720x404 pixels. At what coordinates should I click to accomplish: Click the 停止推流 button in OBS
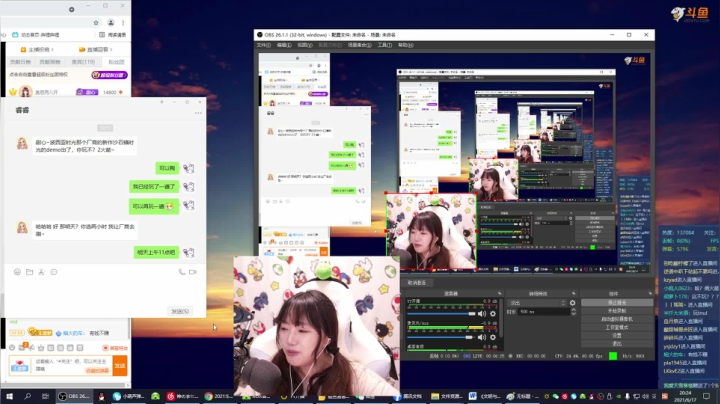[x=617, y=303]
